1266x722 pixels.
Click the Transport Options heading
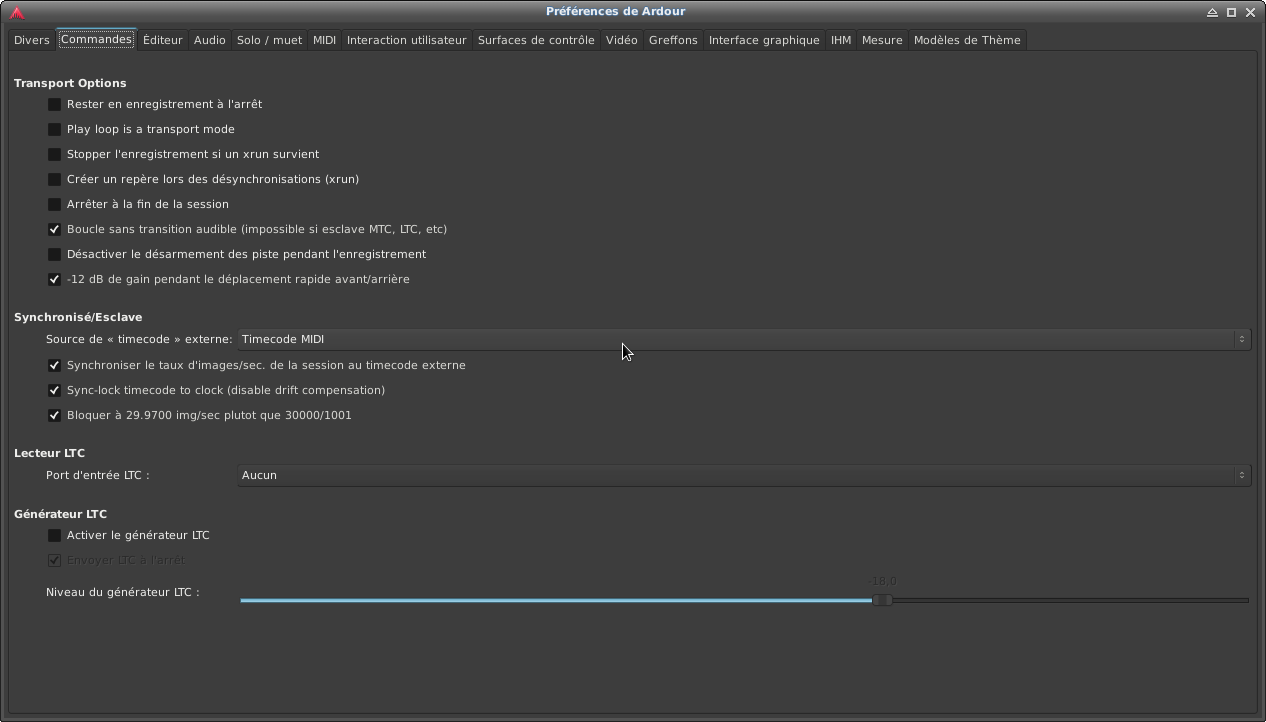[x=70, y=83]
